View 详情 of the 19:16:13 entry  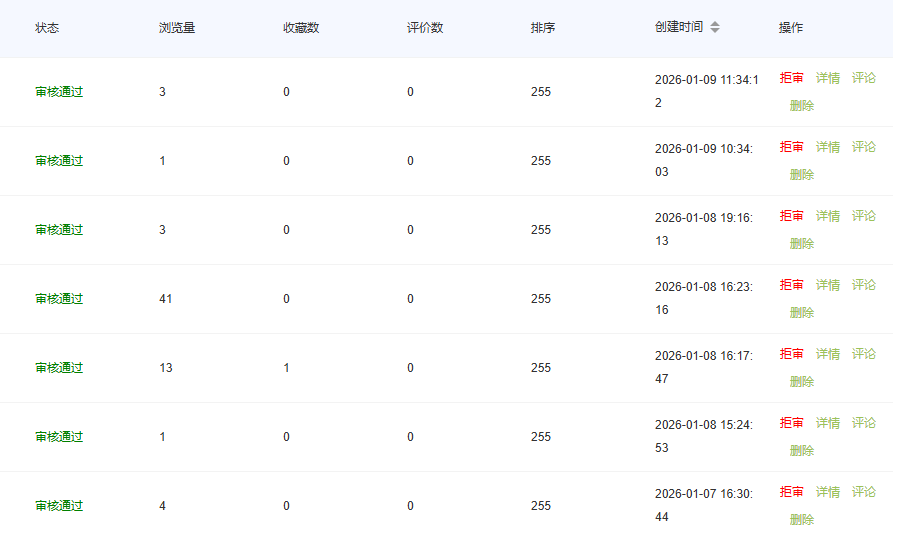827,216
